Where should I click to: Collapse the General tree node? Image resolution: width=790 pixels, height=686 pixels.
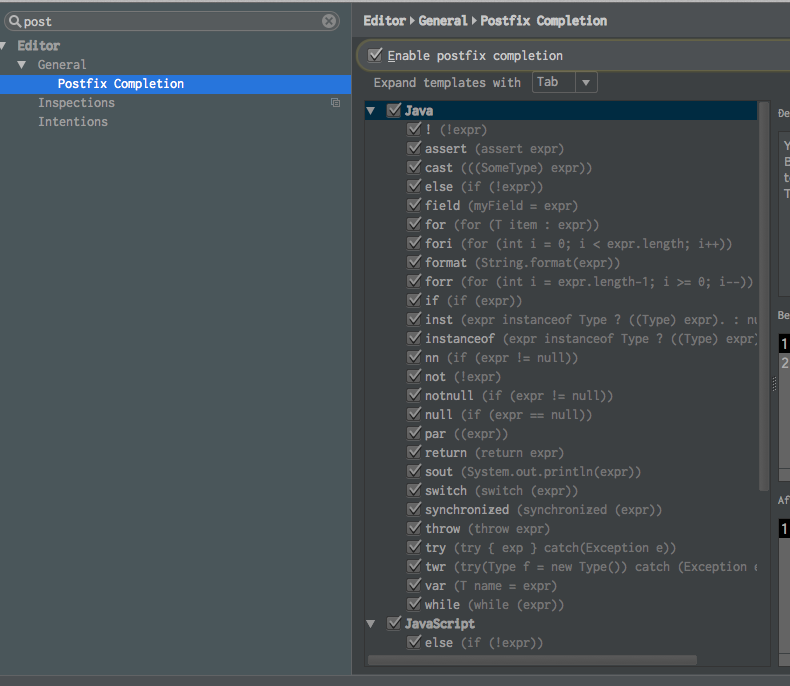point(22,65)
